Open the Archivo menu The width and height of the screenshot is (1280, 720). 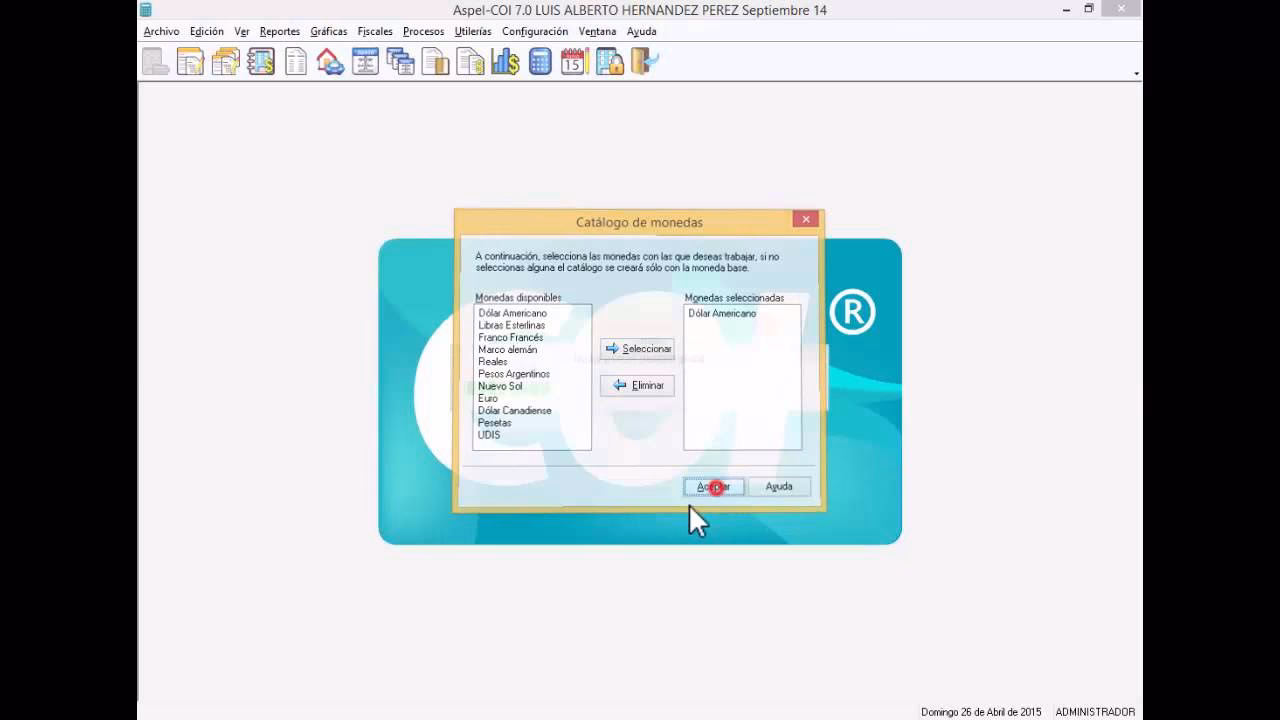161,32
